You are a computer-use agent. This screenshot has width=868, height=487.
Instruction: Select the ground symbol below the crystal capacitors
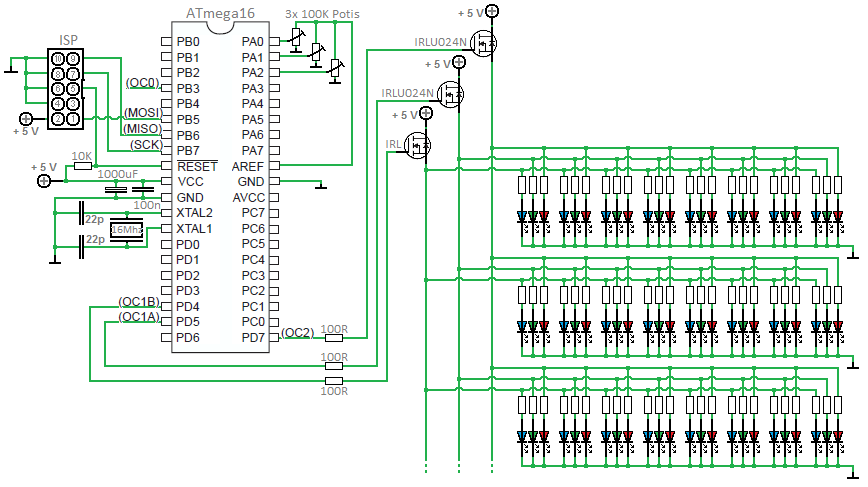pyautogui.click(x=55, y=260)
